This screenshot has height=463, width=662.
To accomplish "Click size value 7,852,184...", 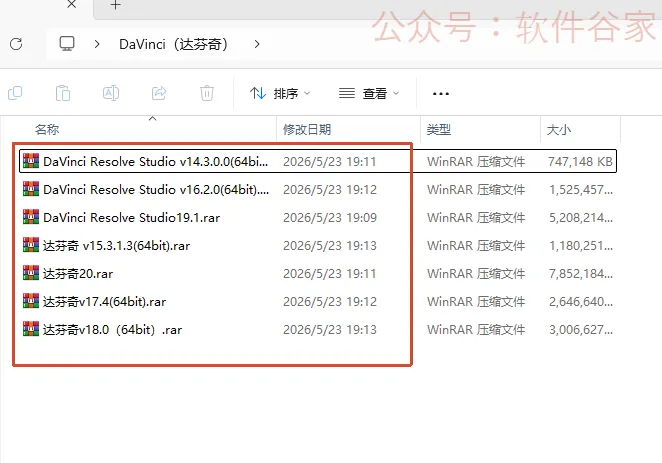I will point(581,274).
